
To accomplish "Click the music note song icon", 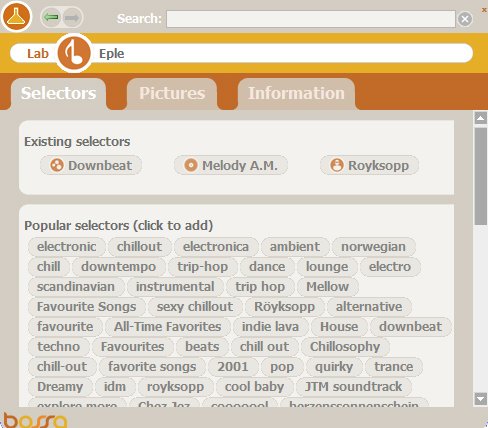I will pos(74,53).
